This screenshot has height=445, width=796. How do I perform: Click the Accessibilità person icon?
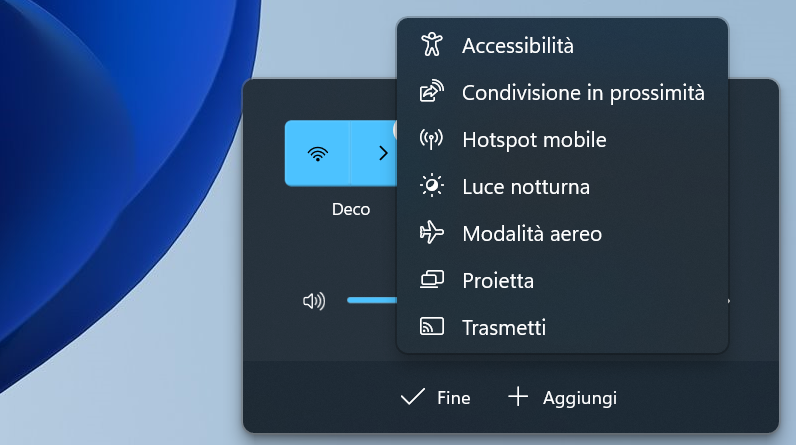click(431, 45)
